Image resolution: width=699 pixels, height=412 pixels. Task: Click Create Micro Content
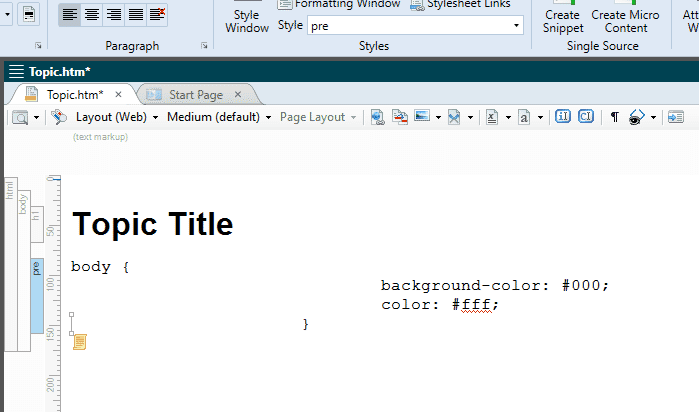625,18
